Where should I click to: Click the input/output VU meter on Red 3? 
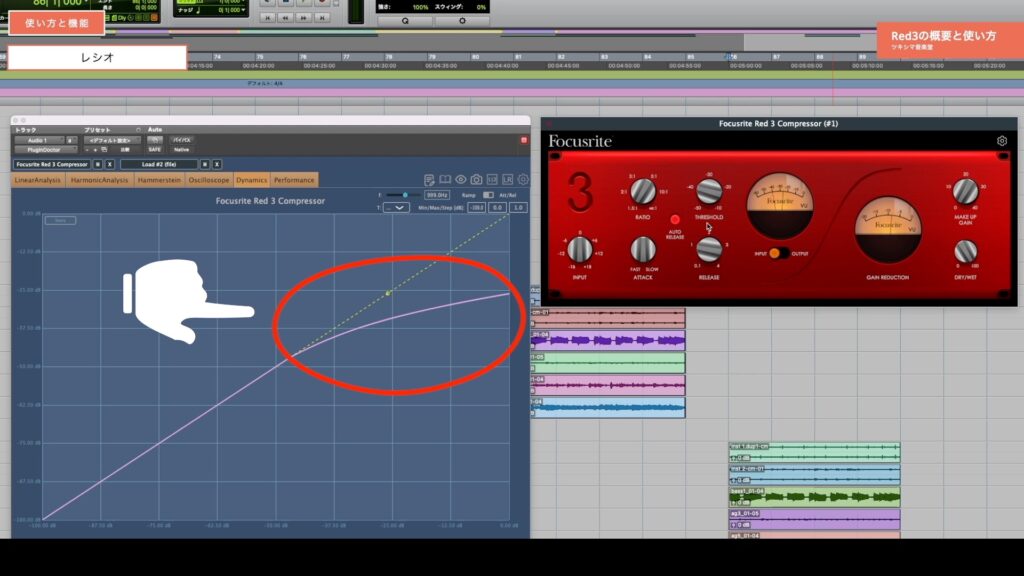coord(780,206)
